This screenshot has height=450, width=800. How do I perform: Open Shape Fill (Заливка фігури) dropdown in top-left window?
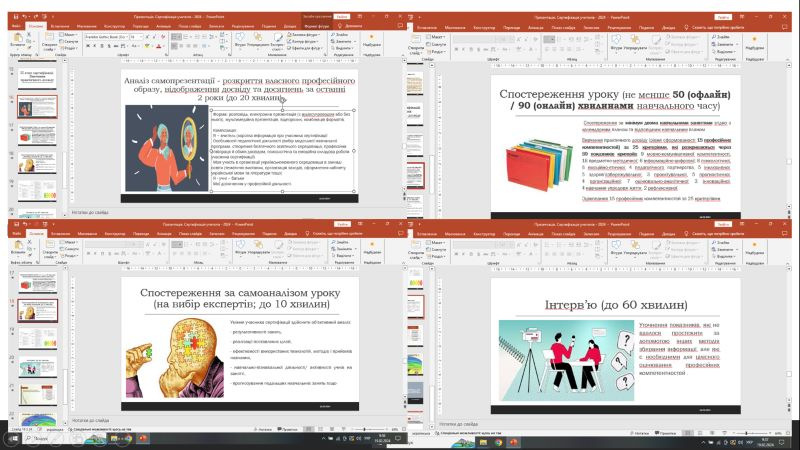pos(304,35)
